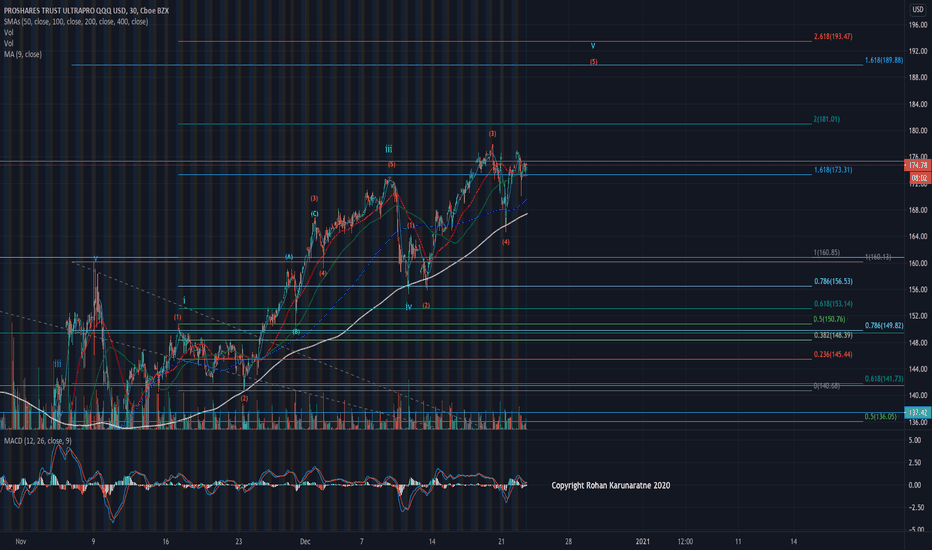This screenshot has width=932, height=550.
Task: Click the 0.382(148.39) Fibonacci label
Action: click(x=833, y=335)
